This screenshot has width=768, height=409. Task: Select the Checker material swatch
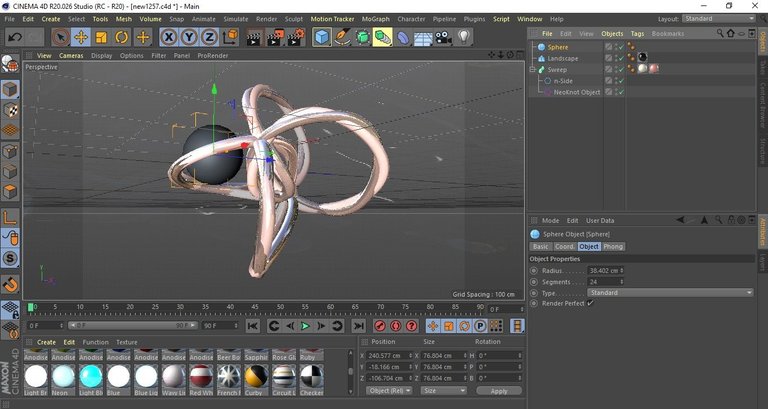tap(312, 376)
